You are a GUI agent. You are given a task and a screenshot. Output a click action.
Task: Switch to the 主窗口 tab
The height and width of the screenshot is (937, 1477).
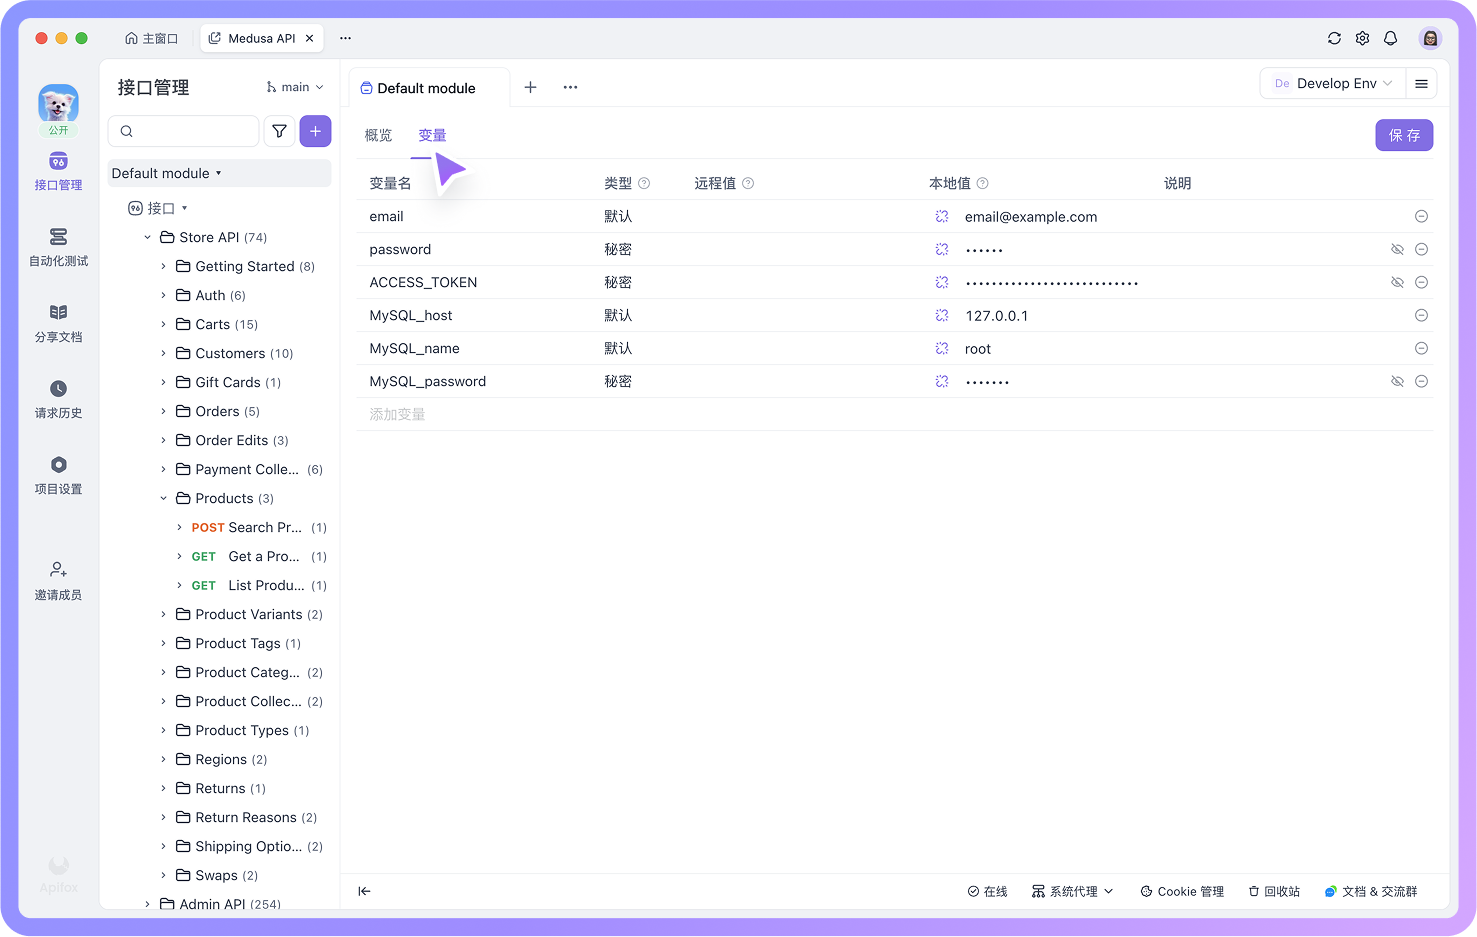click(152, 38)
